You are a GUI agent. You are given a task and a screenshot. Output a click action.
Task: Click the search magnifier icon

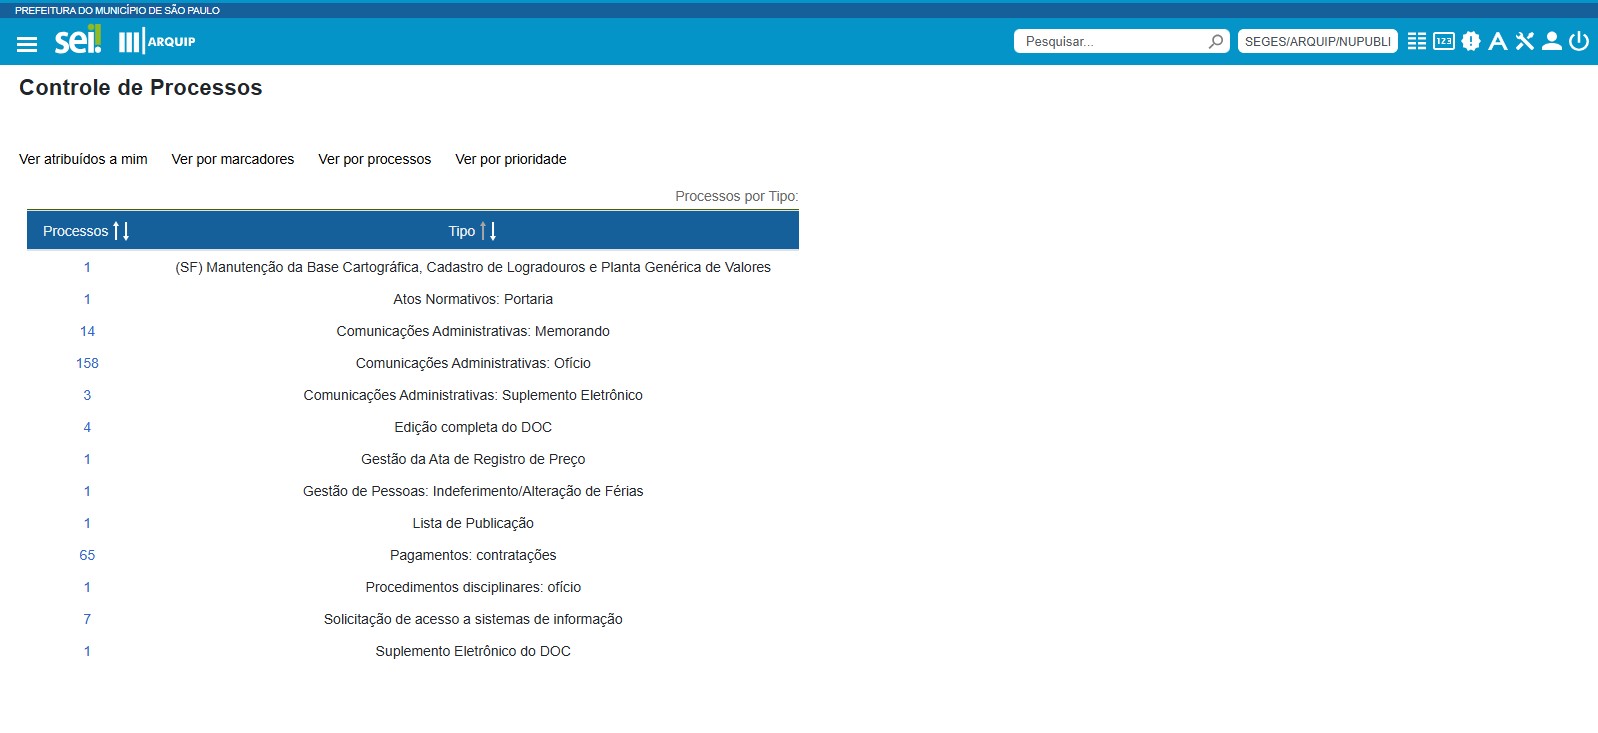[x=1215, y=41]
